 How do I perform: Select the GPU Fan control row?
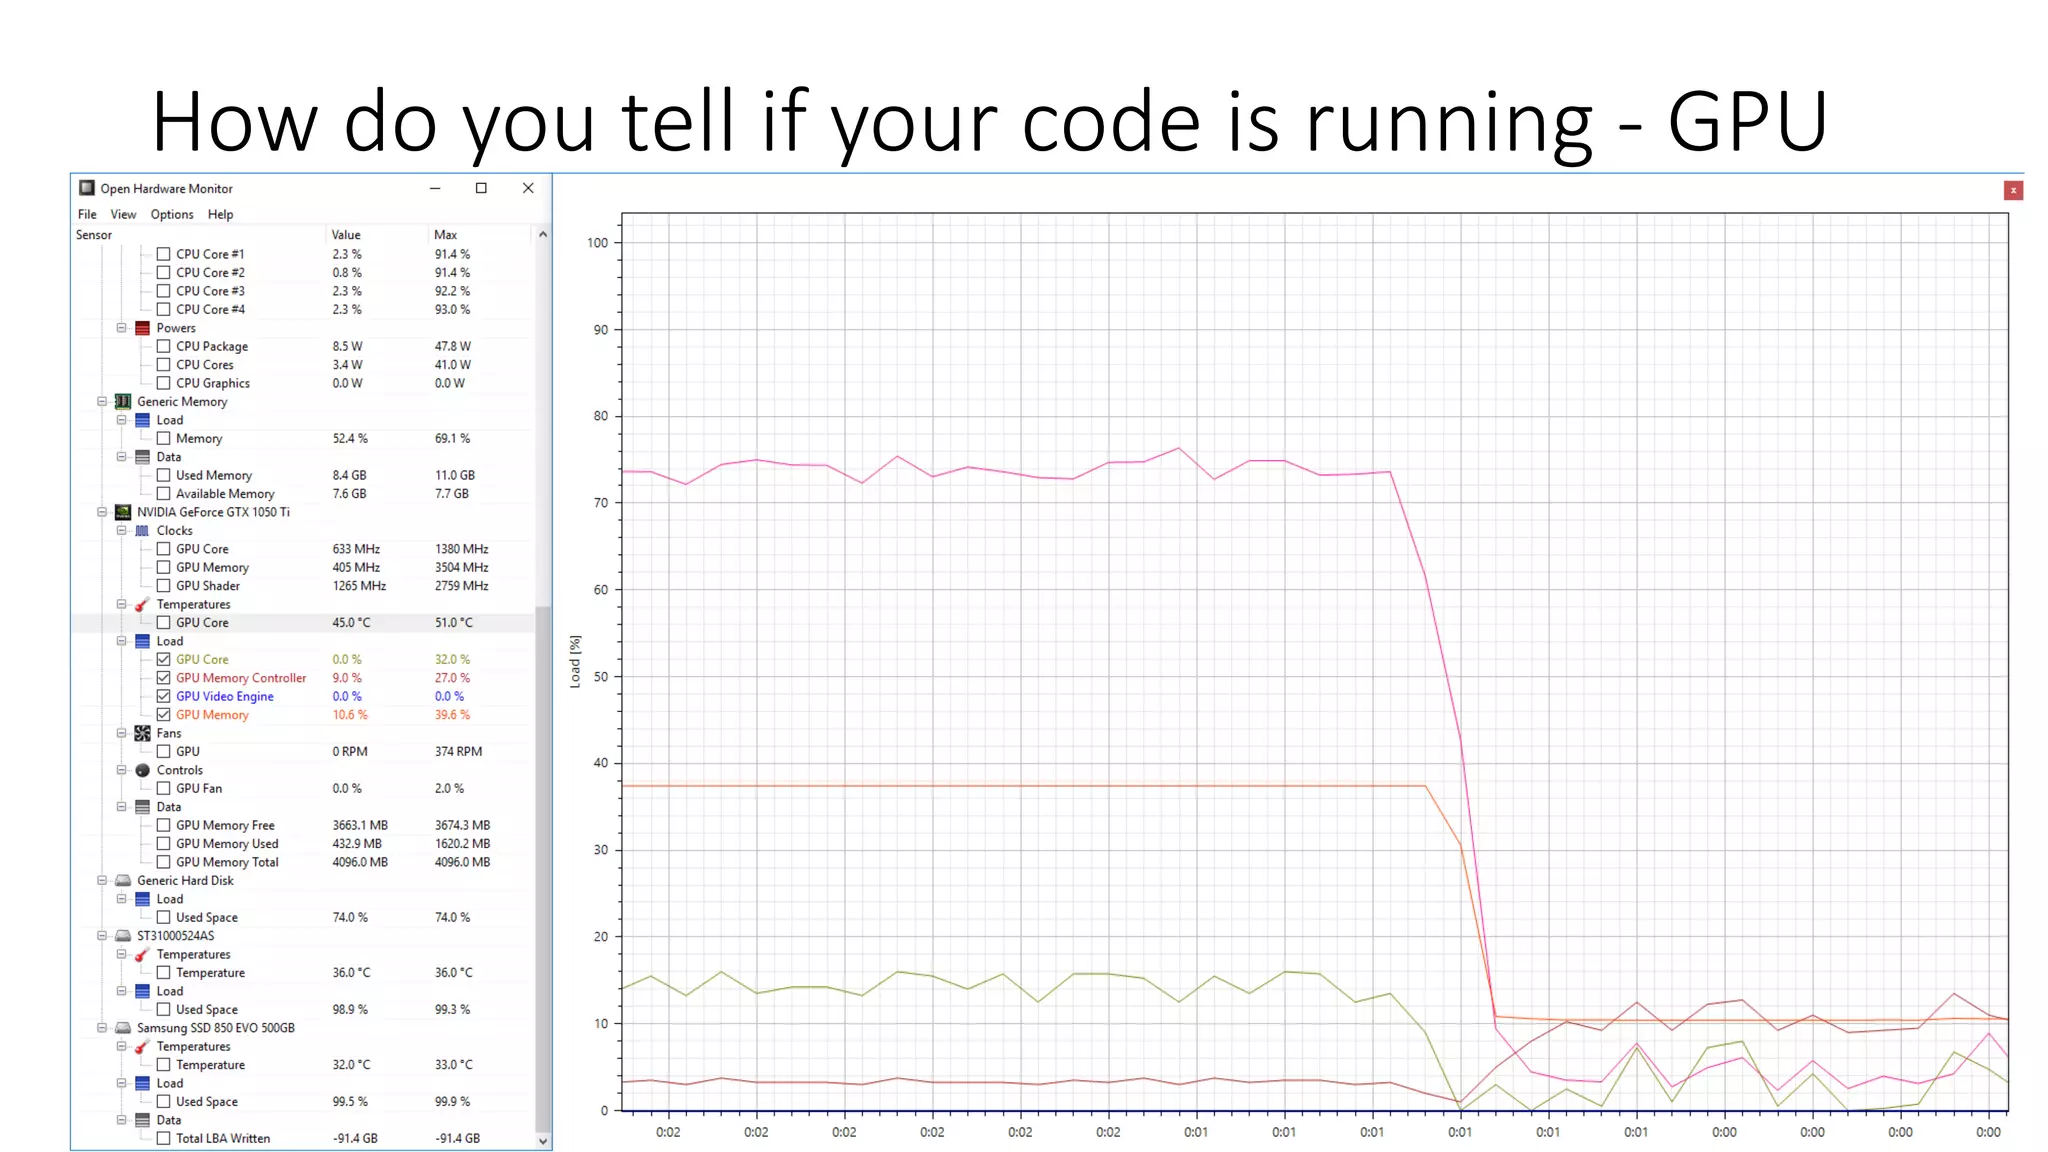tap(303, 788)
